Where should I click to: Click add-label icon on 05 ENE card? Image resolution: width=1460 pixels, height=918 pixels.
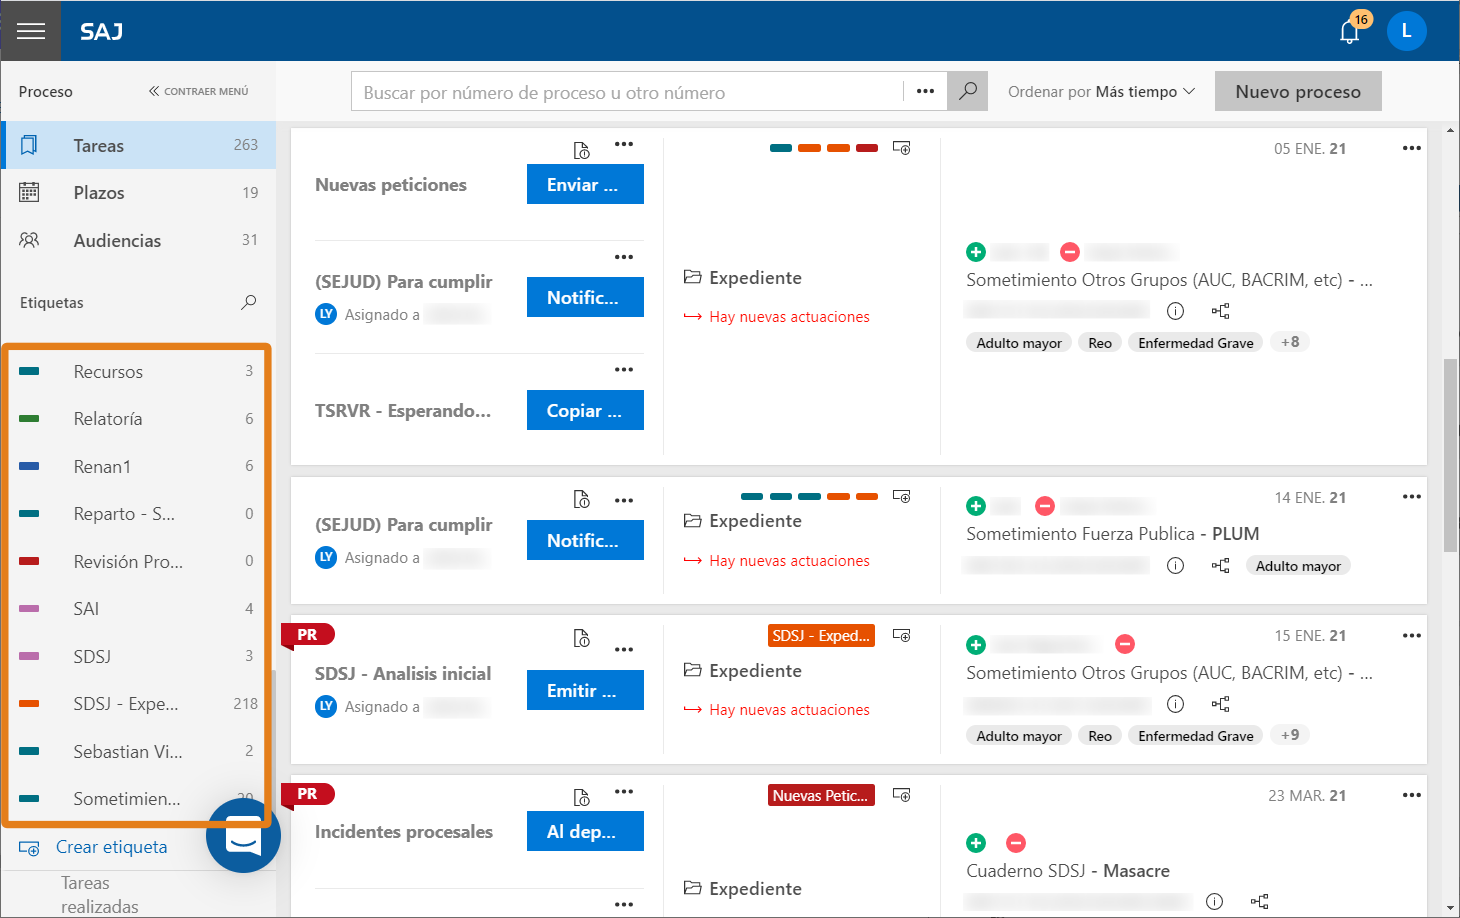pos(901,148)
